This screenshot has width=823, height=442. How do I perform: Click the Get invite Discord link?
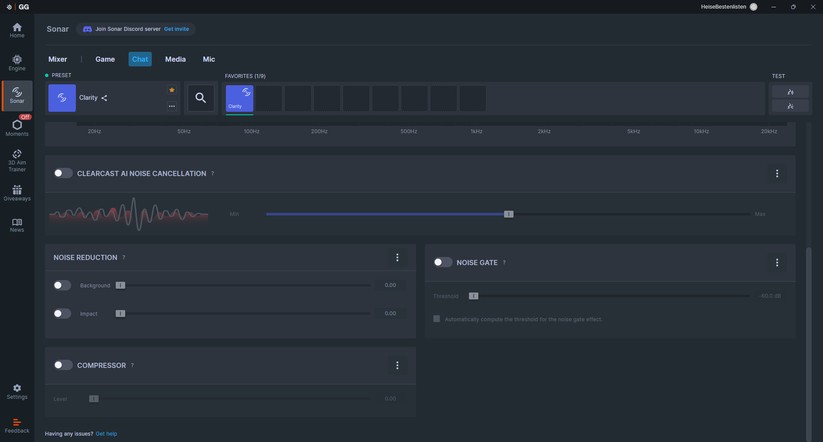click(x=176, y=29)
